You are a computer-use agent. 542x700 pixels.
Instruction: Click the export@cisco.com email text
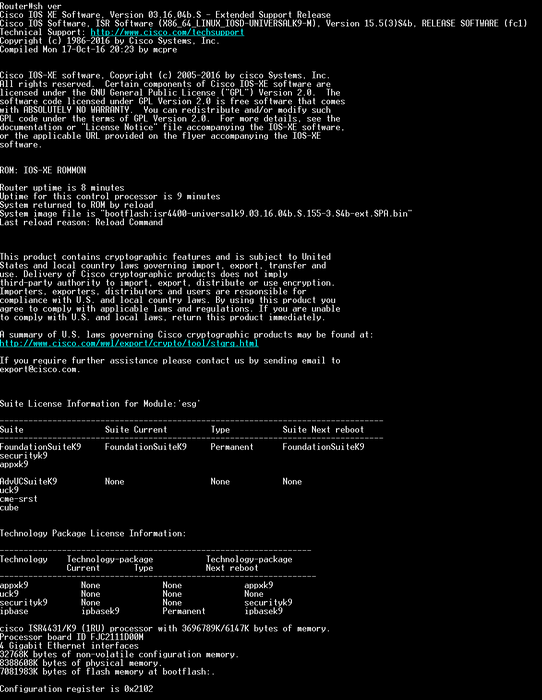point(40,369)
